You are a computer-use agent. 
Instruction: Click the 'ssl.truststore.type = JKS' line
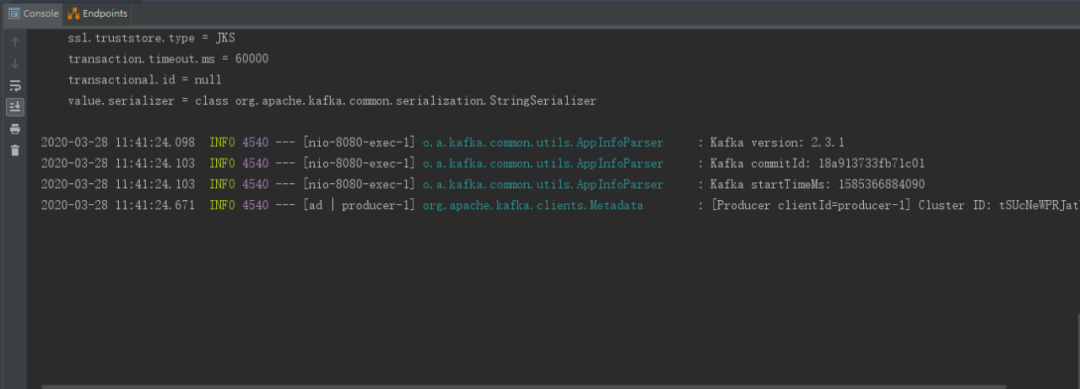point(152,39)
